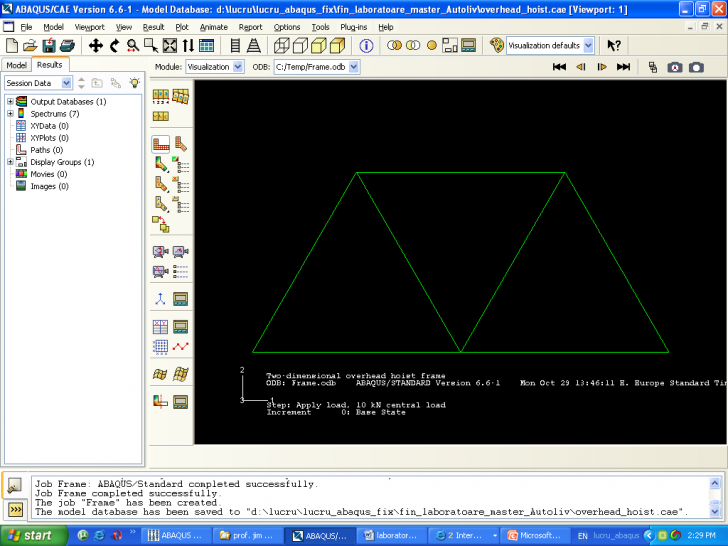Toggle wireframe render style
Viewport: 728px width, 546px height.
tap(284, 45)
